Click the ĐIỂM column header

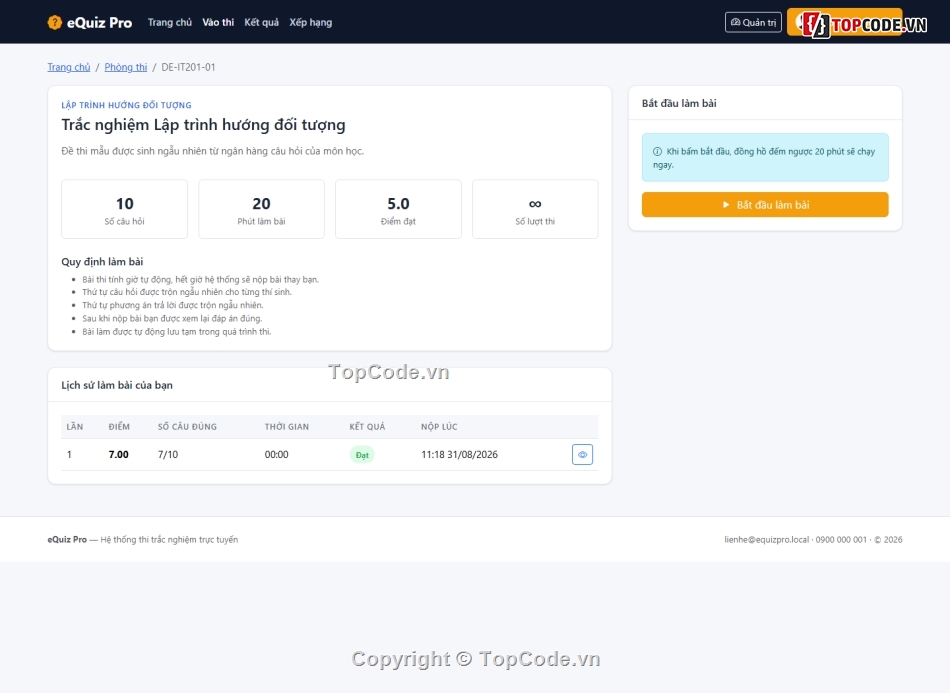119,426
